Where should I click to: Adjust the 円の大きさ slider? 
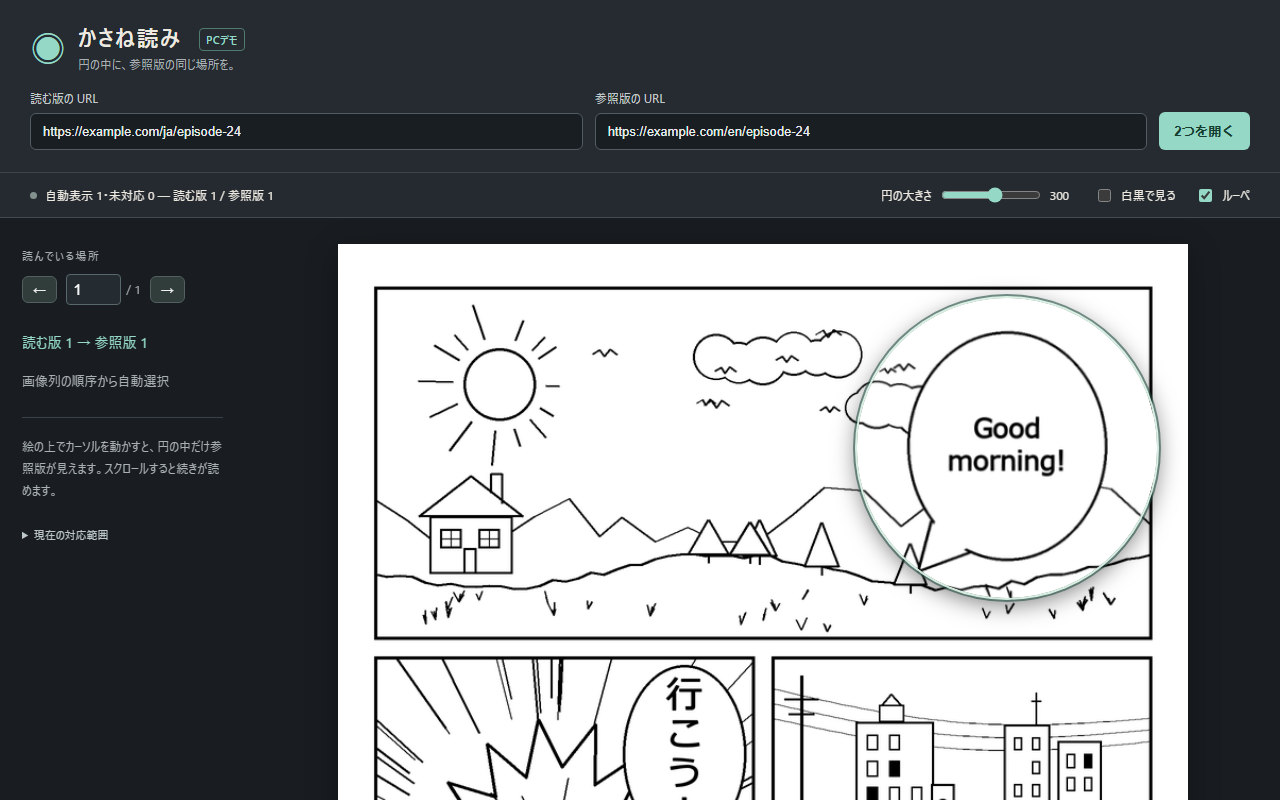tap(991, 196)
